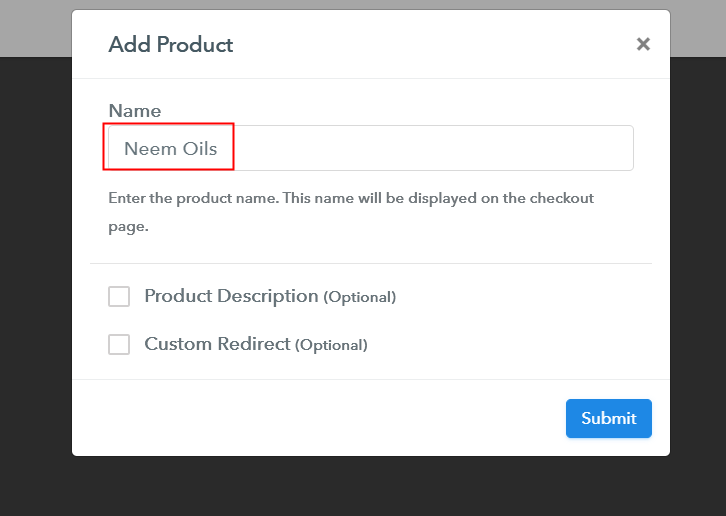Click the 'Custom Redirect (Optional)' label
Image resolution: width=726 pixels, height=516 pixels.
(256, 345)
